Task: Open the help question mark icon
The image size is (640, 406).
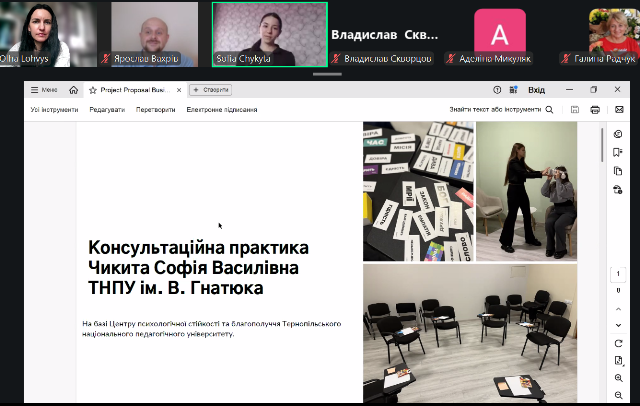Action: tap(497, 90)
